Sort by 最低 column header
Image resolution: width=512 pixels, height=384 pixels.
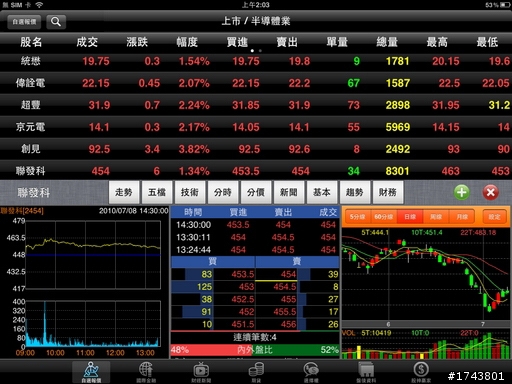click(x=487, y=42)
